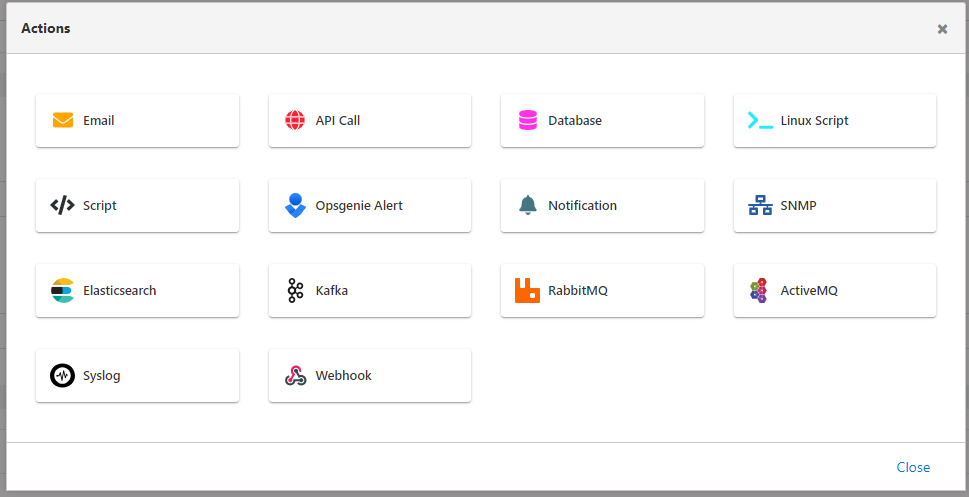Click the ActiveMQ logo icon

(760, 291)
